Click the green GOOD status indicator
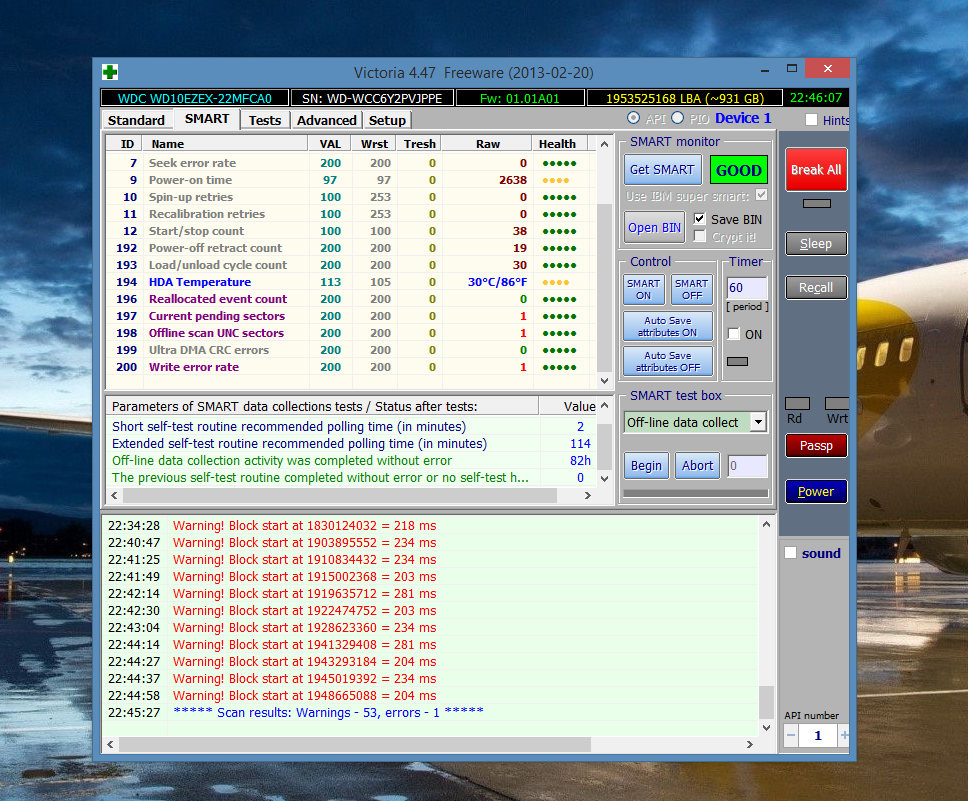Viewport: 968px width, 801px height. click(x=739, y=170)
